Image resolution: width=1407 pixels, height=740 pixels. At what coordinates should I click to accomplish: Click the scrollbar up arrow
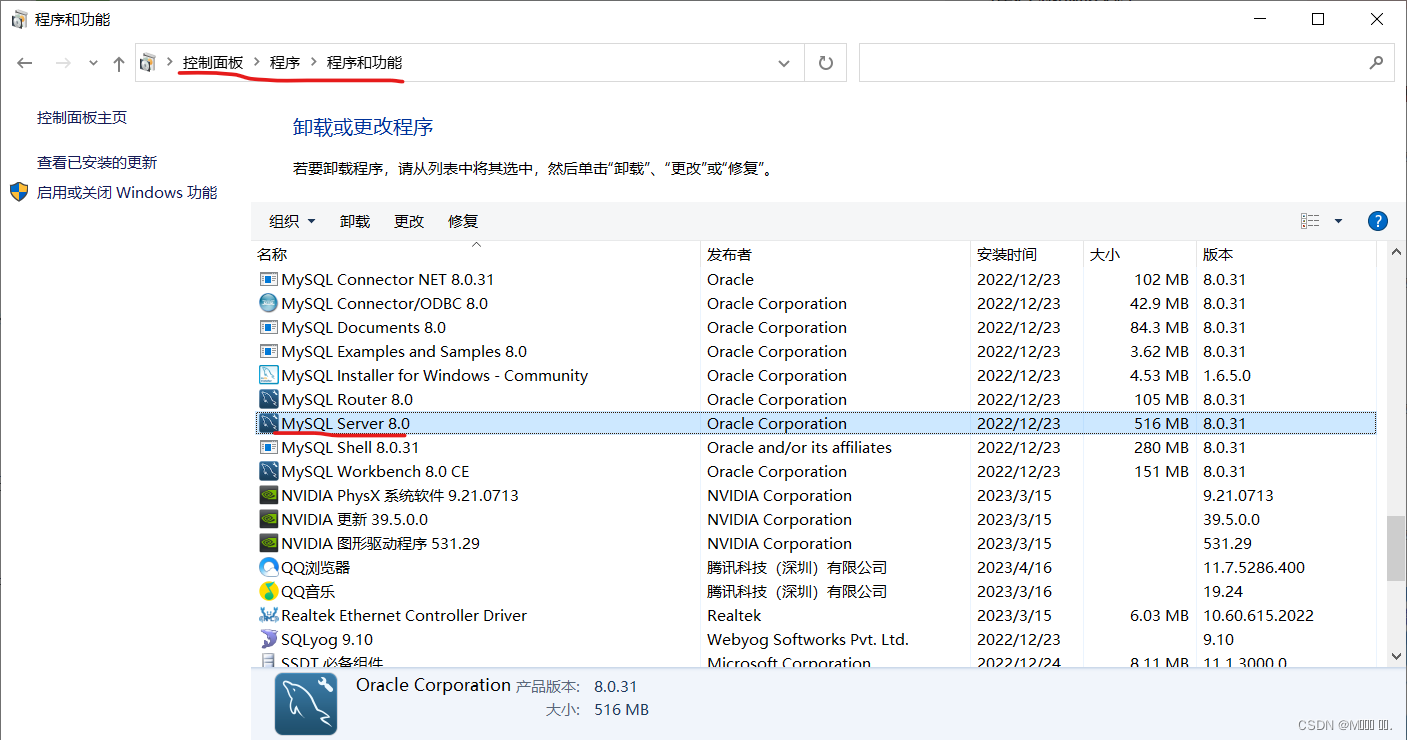[1396, 251]
